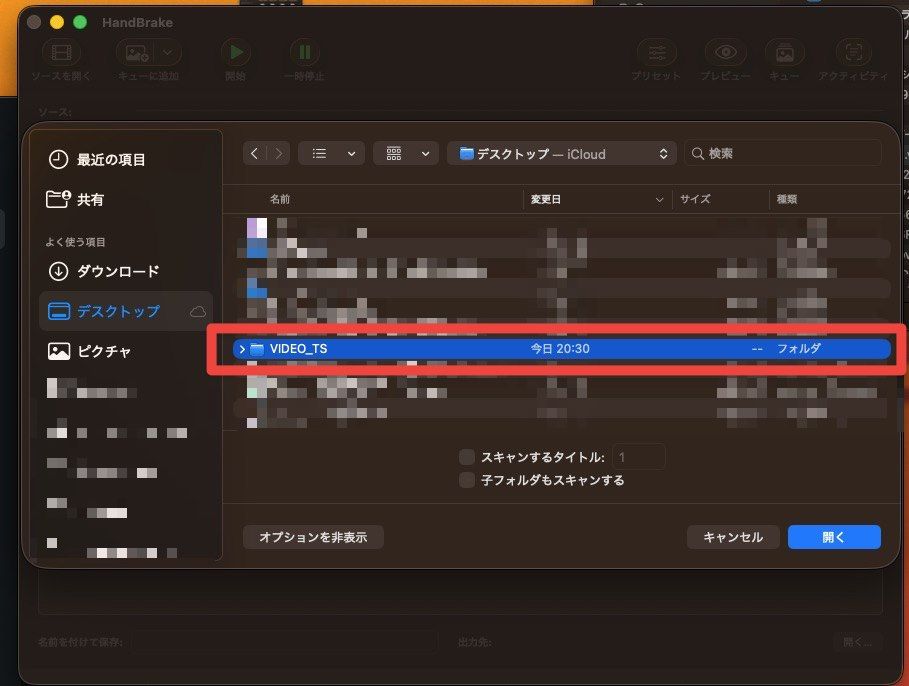The width and height of the screenshot is (909, 686).
Task: Select デスクトップ in the sidebar
Action: pyautogui.click(x=126, y=311)
